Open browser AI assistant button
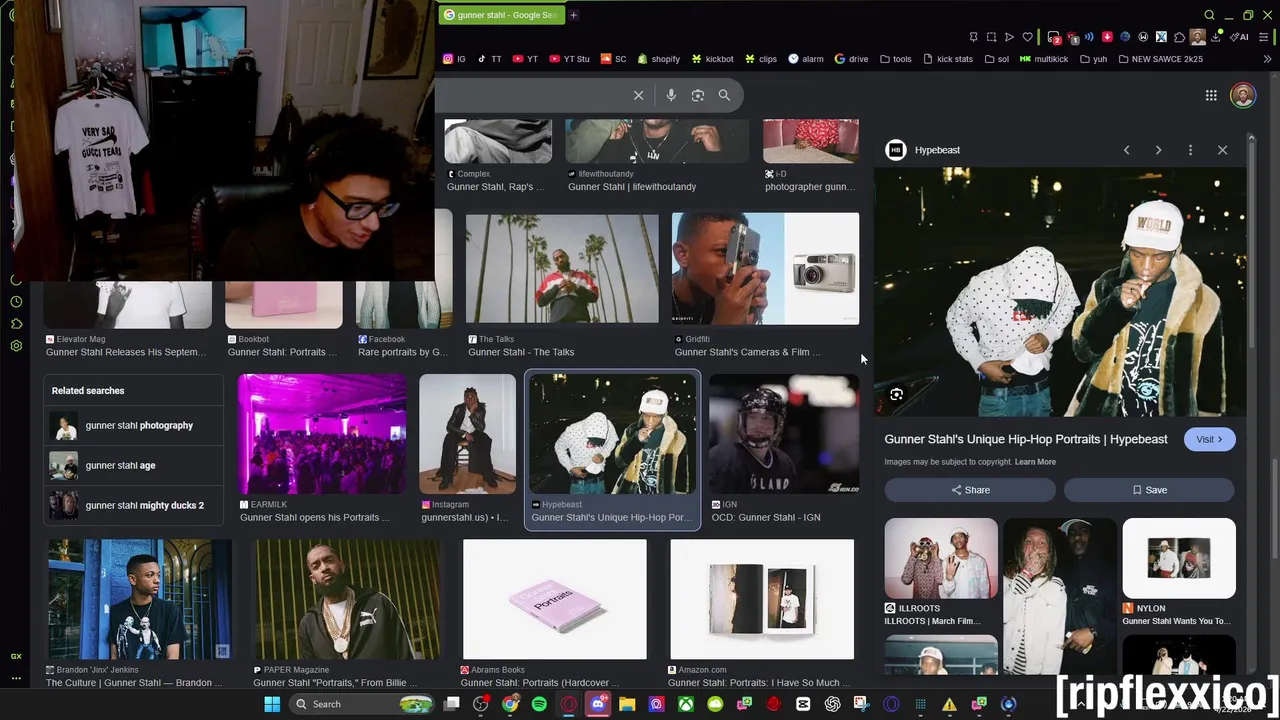 coord(1240,37)
